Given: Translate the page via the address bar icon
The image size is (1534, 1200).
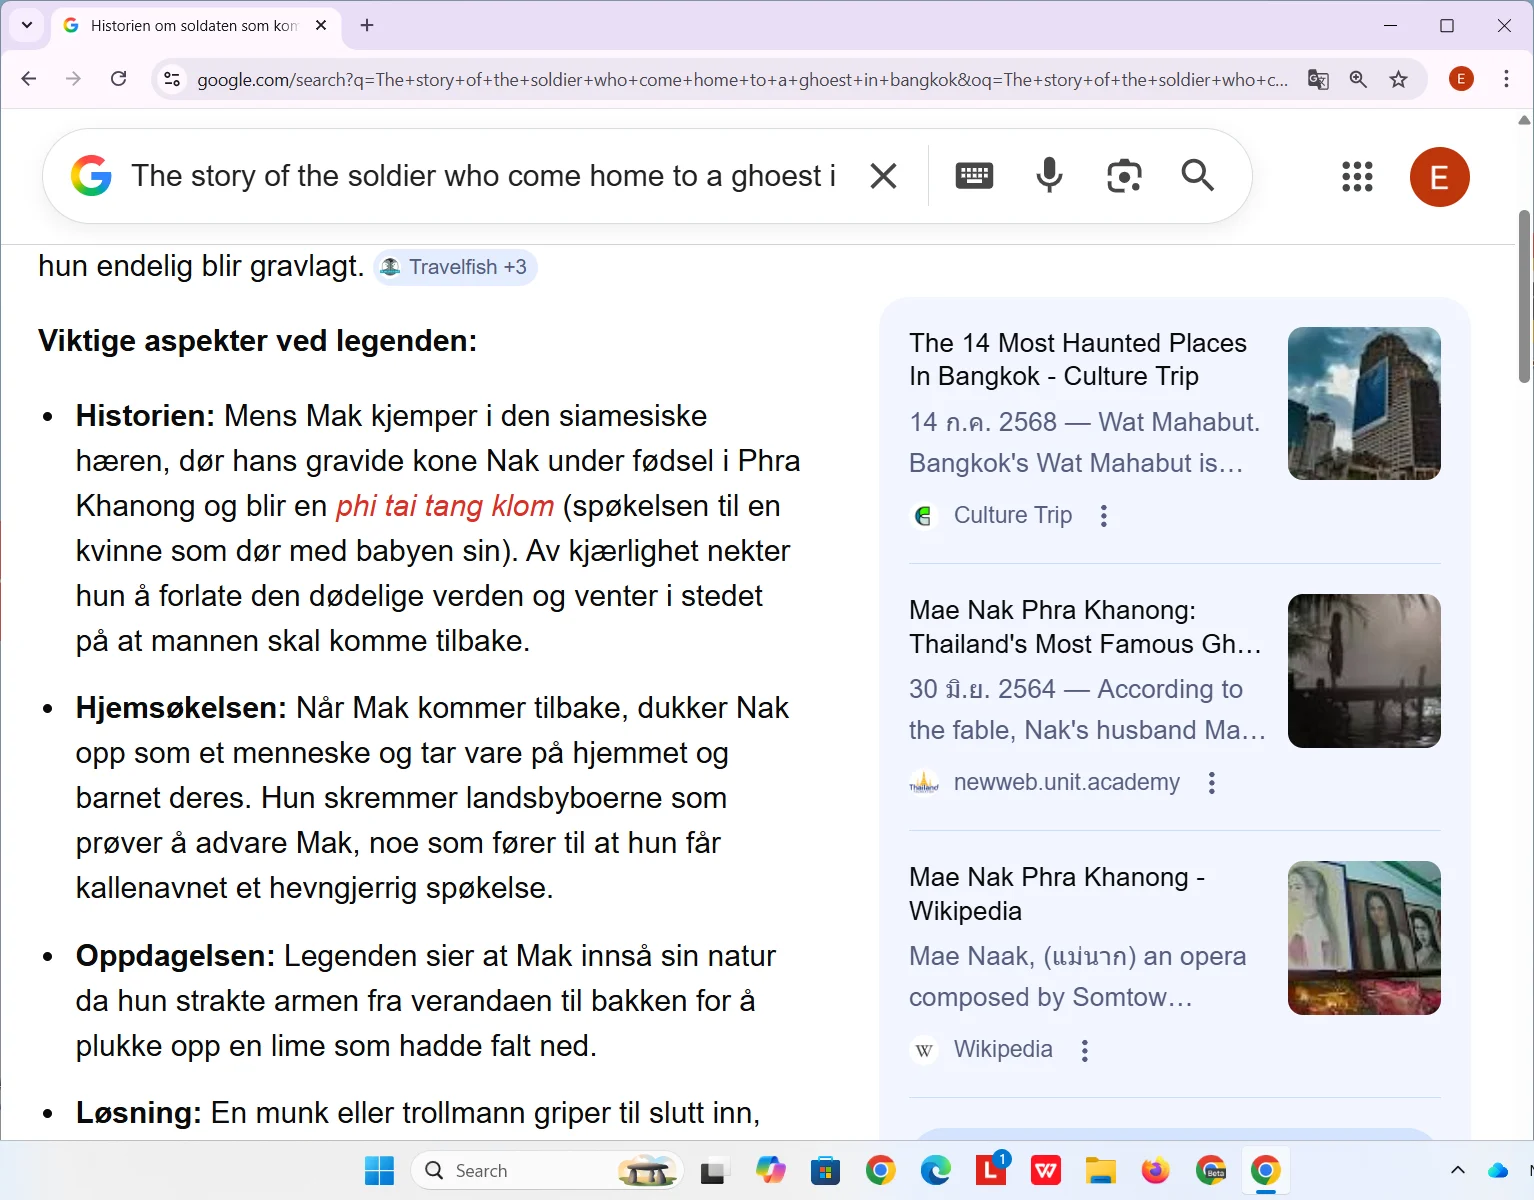Looking at the screenshot, I should tap(1318, 79).
